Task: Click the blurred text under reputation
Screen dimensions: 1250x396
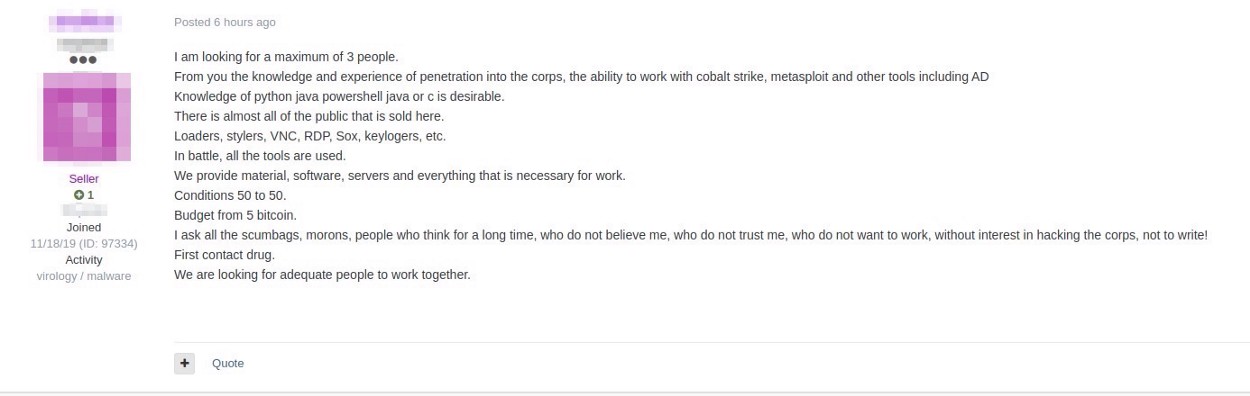Action: click(84, 211)
